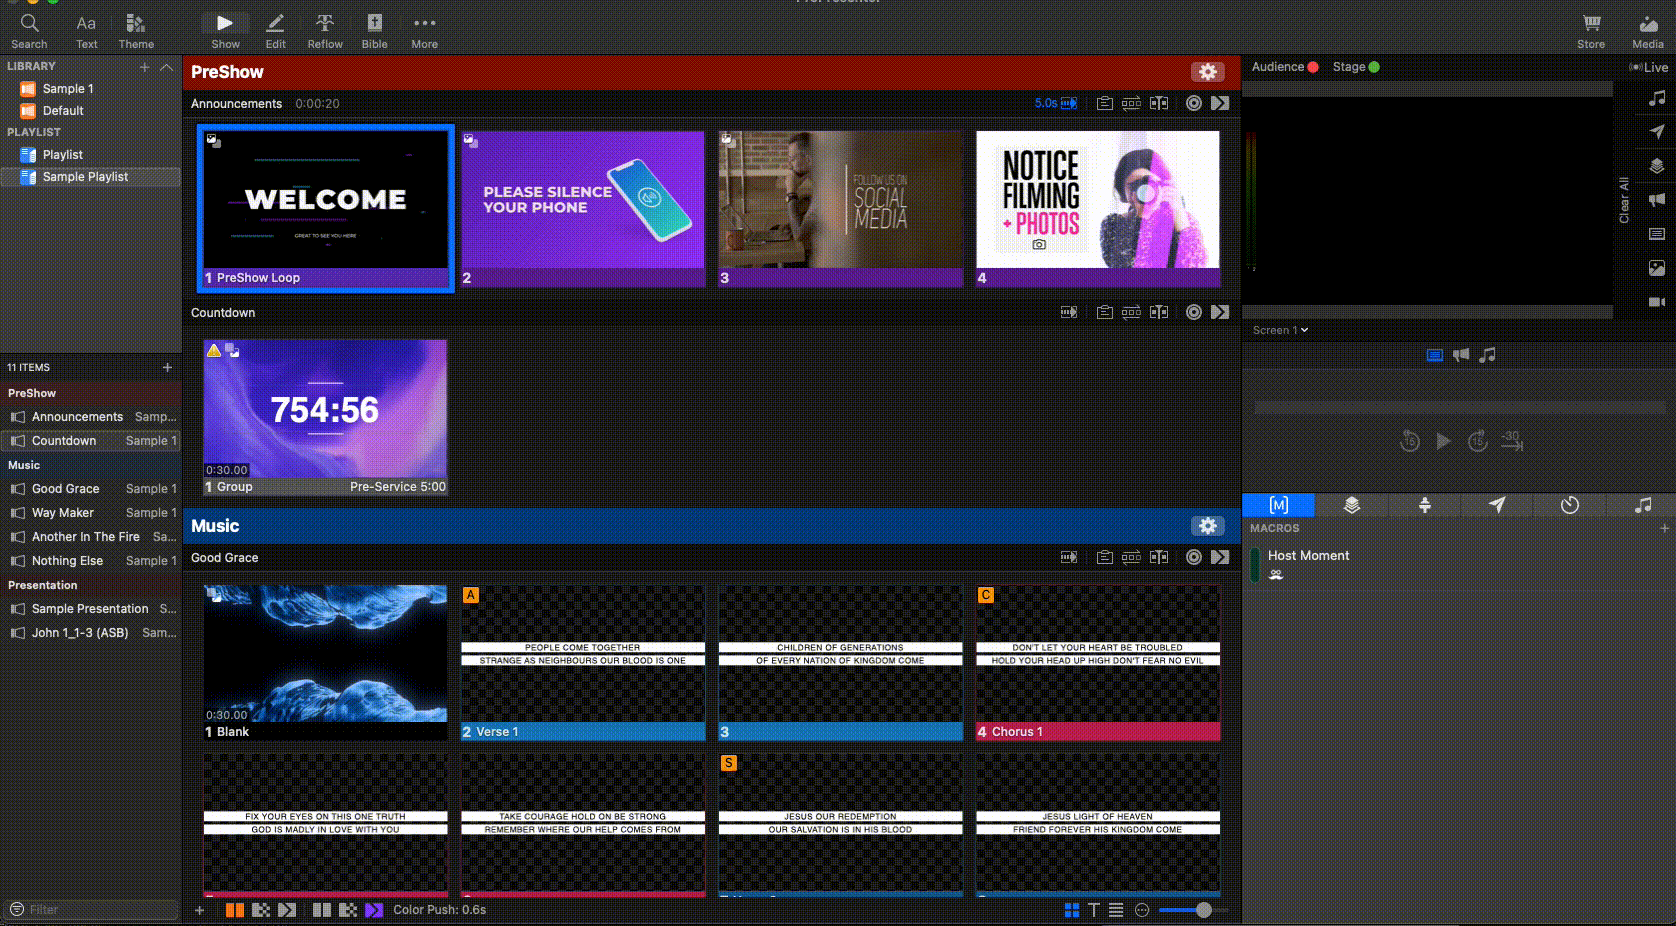Image resolution: width=1676 pixels, height=926 pixels.
Task: Switch to the Audio bin tab
Action: (1642, 505)
